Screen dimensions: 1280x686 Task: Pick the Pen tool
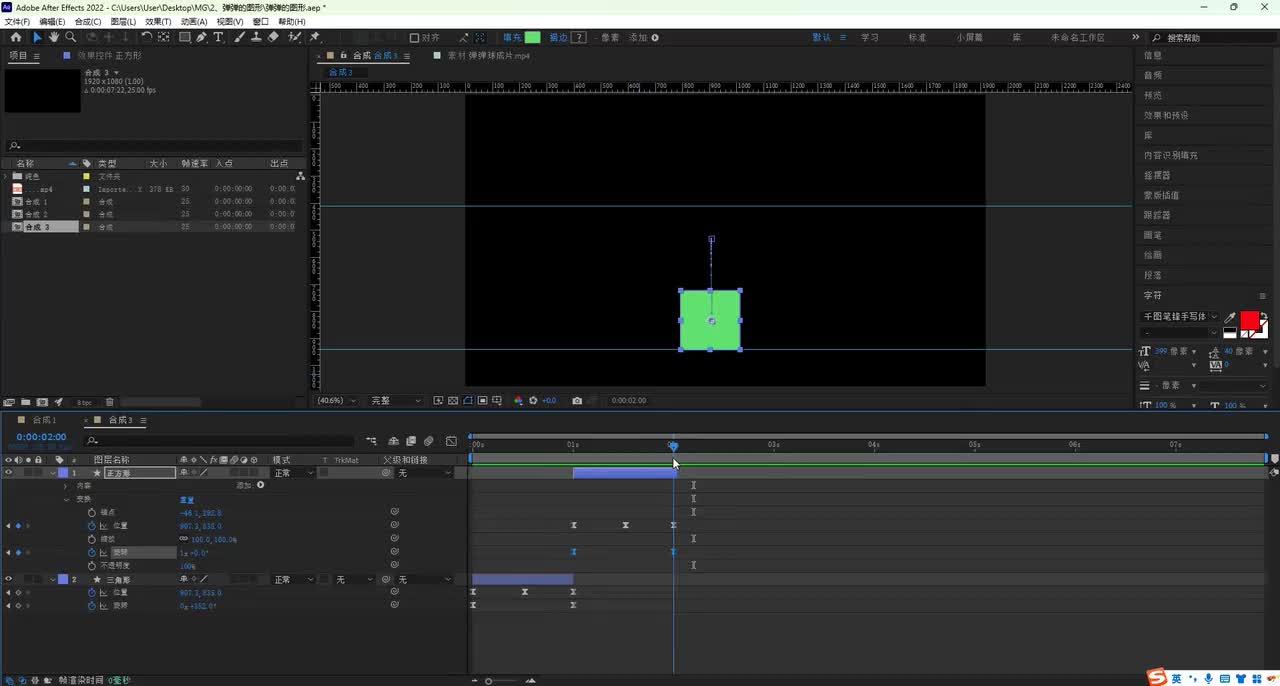(x=202, y=37)
